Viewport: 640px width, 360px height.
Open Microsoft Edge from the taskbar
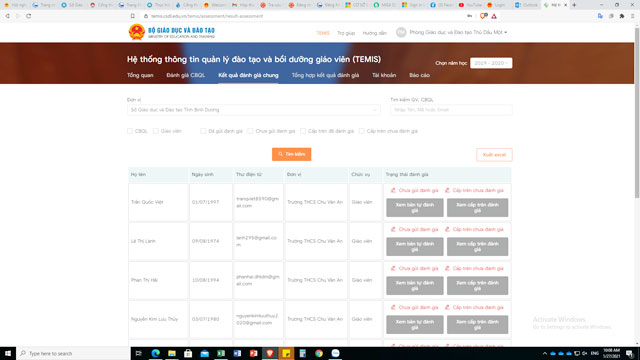tap(156, 353)
